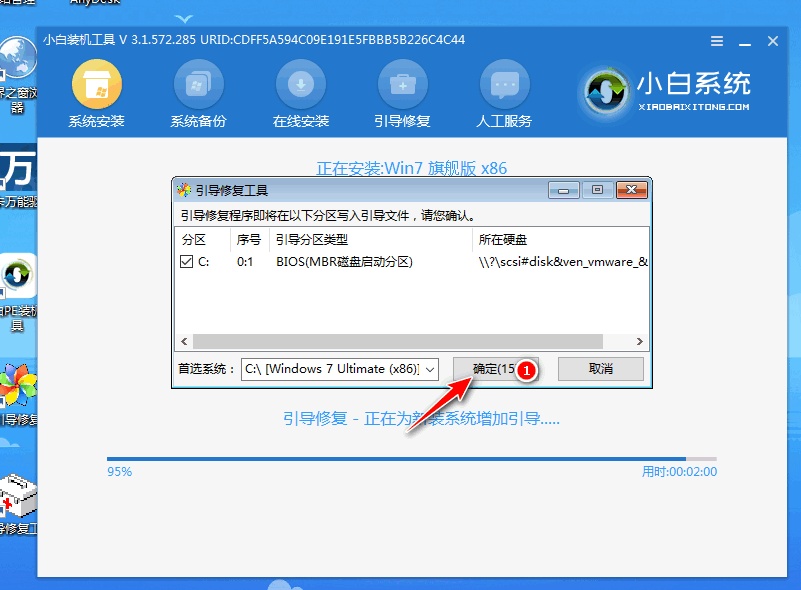Open the hamburger menu in title bar
This screenshot has height=590, width=801.
(x=717, y=41)
